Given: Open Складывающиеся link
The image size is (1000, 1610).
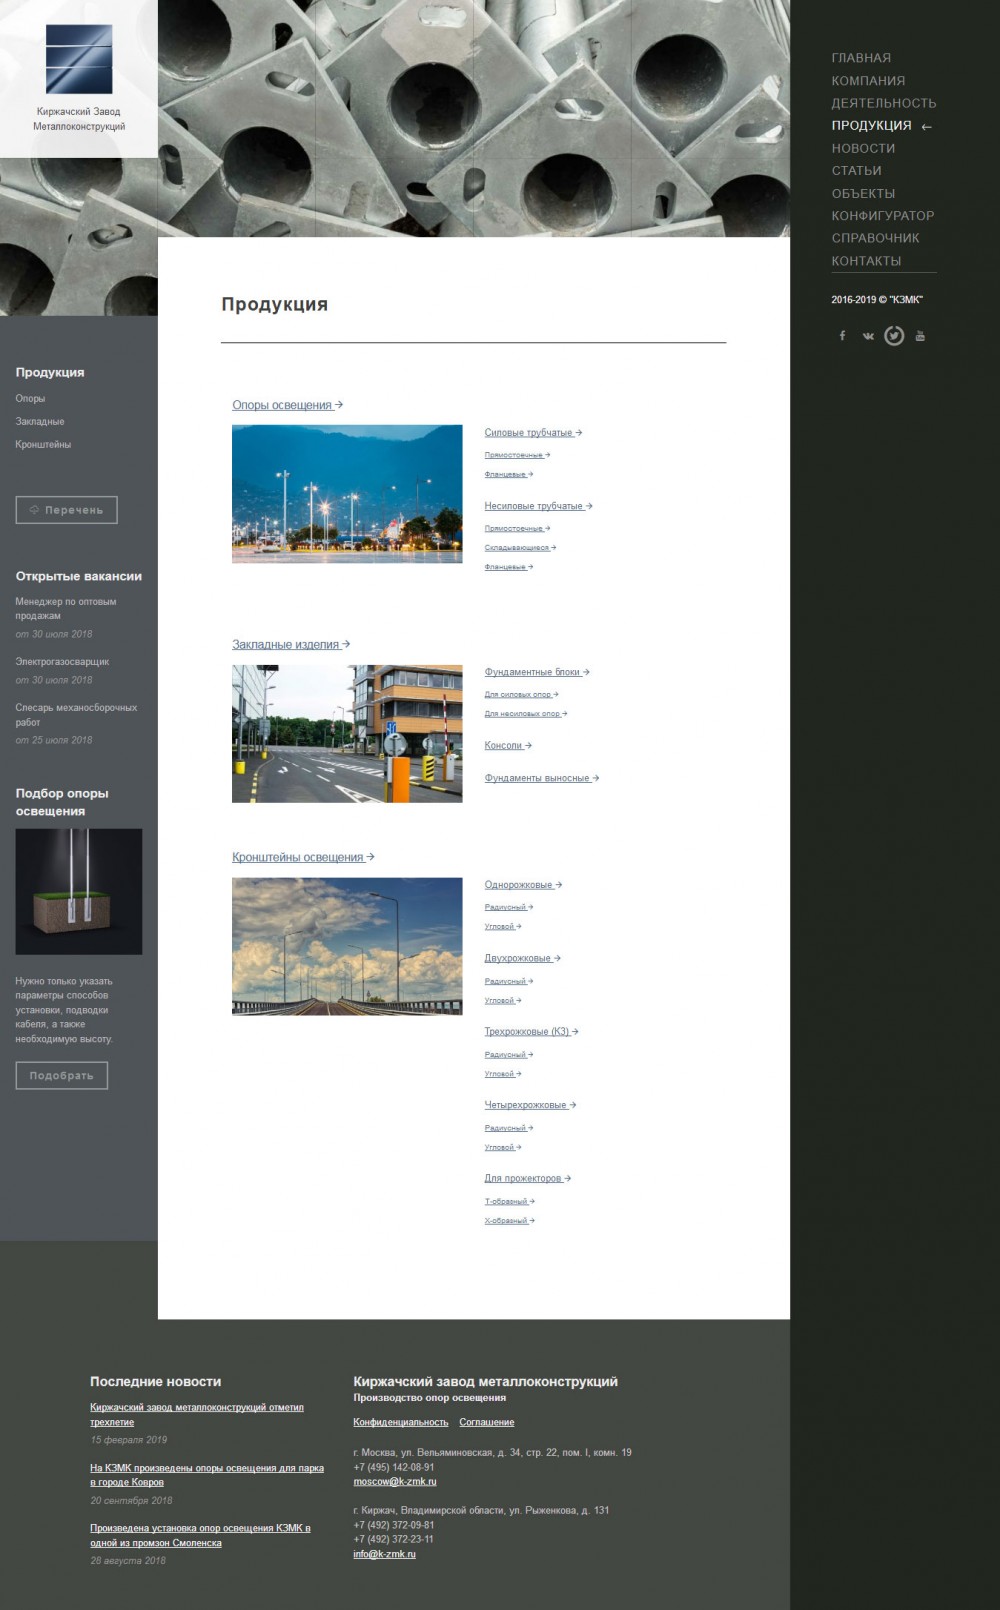Looking at the screenshot, I should tap(520, 548).
